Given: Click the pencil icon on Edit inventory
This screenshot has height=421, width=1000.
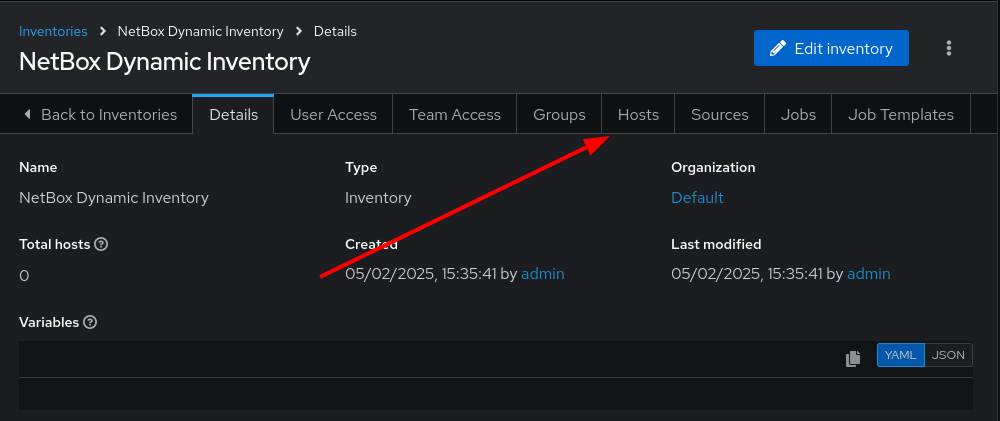Looking at the screenshot, I should point(777,48).
